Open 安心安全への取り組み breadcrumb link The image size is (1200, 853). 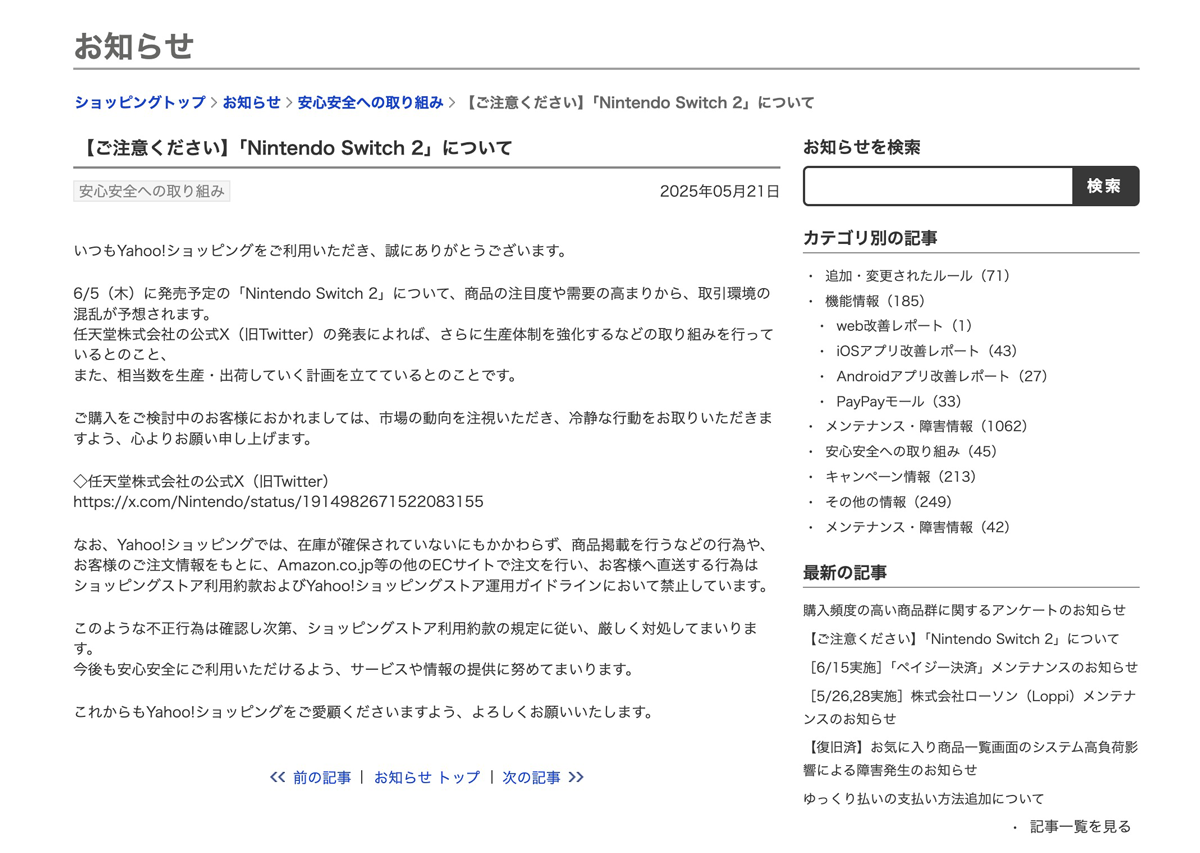370,102
